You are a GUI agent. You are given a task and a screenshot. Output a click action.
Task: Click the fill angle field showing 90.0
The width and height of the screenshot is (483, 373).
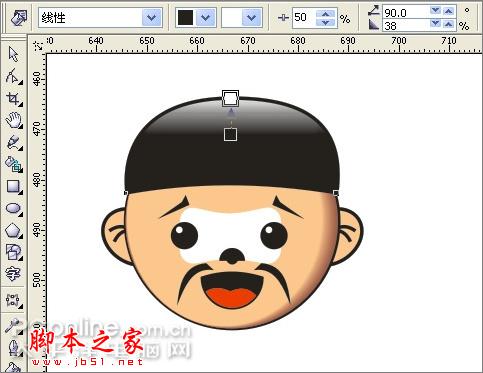(405, 13)
